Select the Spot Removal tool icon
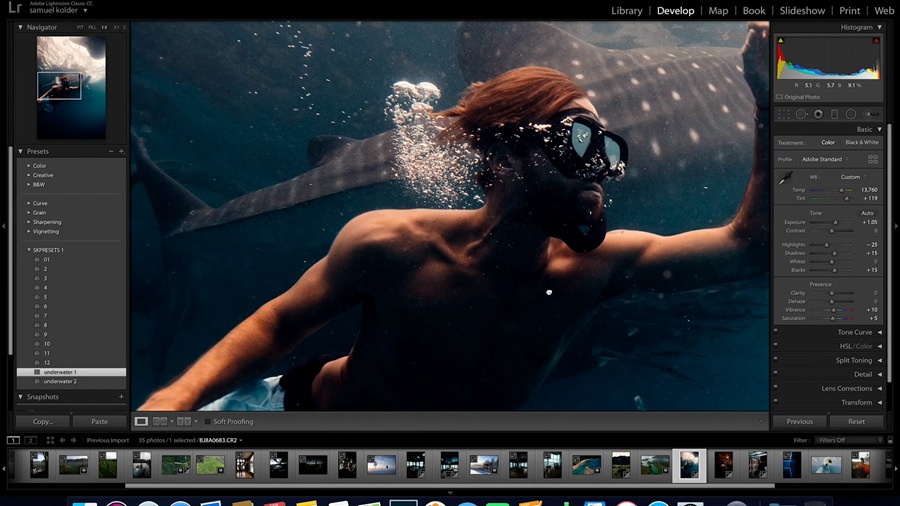Screen dimensions: 900x506 (x=801, y=114)
